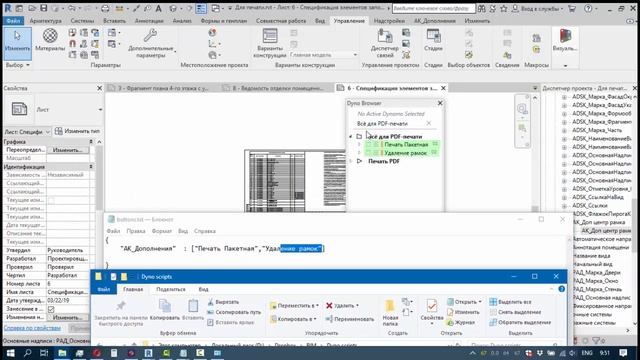Open the Выбор panel dropdown
The image size is (640, 360).
[18, 65]
